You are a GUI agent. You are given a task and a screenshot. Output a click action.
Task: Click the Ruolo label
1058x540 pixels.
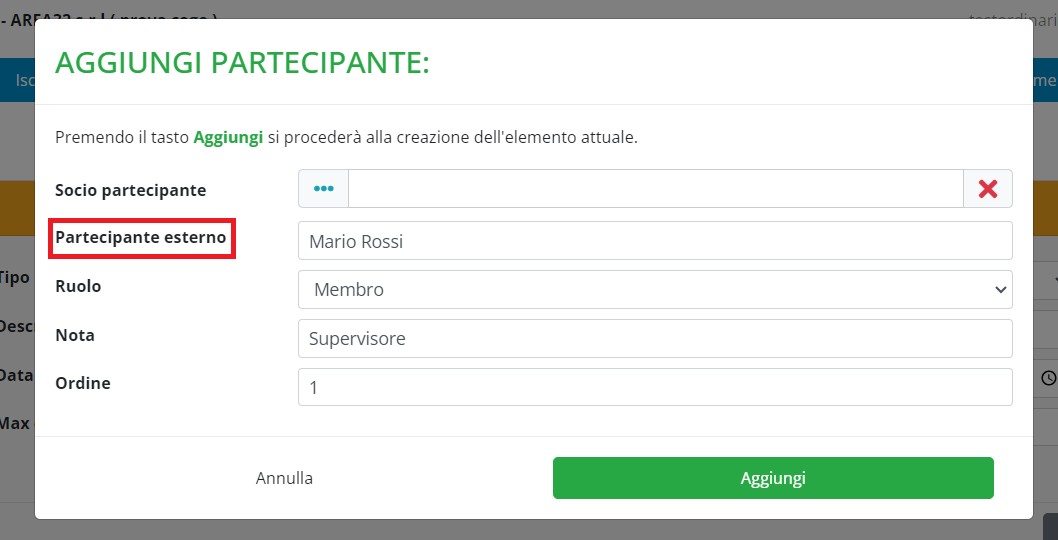point(78,286)
